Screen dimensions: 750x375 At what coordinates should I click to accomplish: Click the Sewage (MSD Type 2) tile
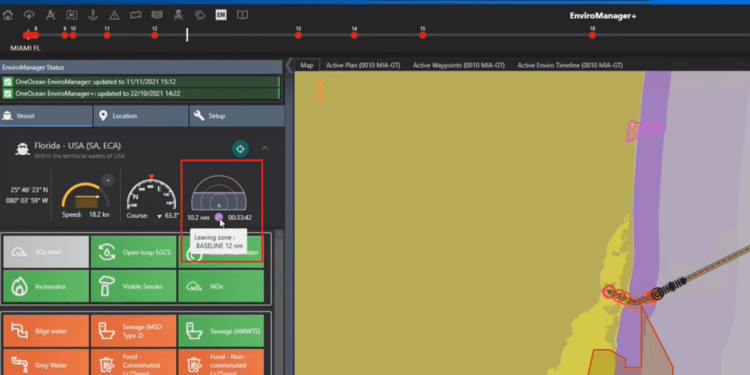133,331
